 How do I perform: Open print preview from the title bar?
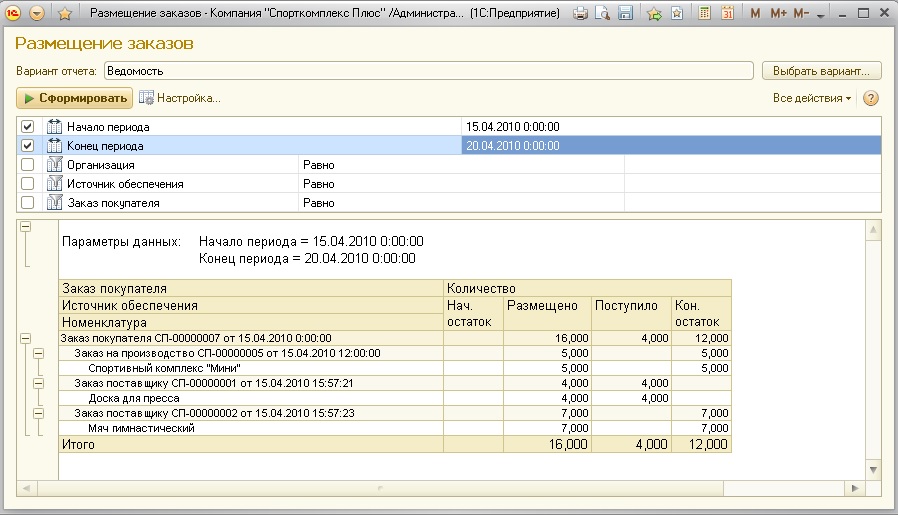tap(603, 14)
